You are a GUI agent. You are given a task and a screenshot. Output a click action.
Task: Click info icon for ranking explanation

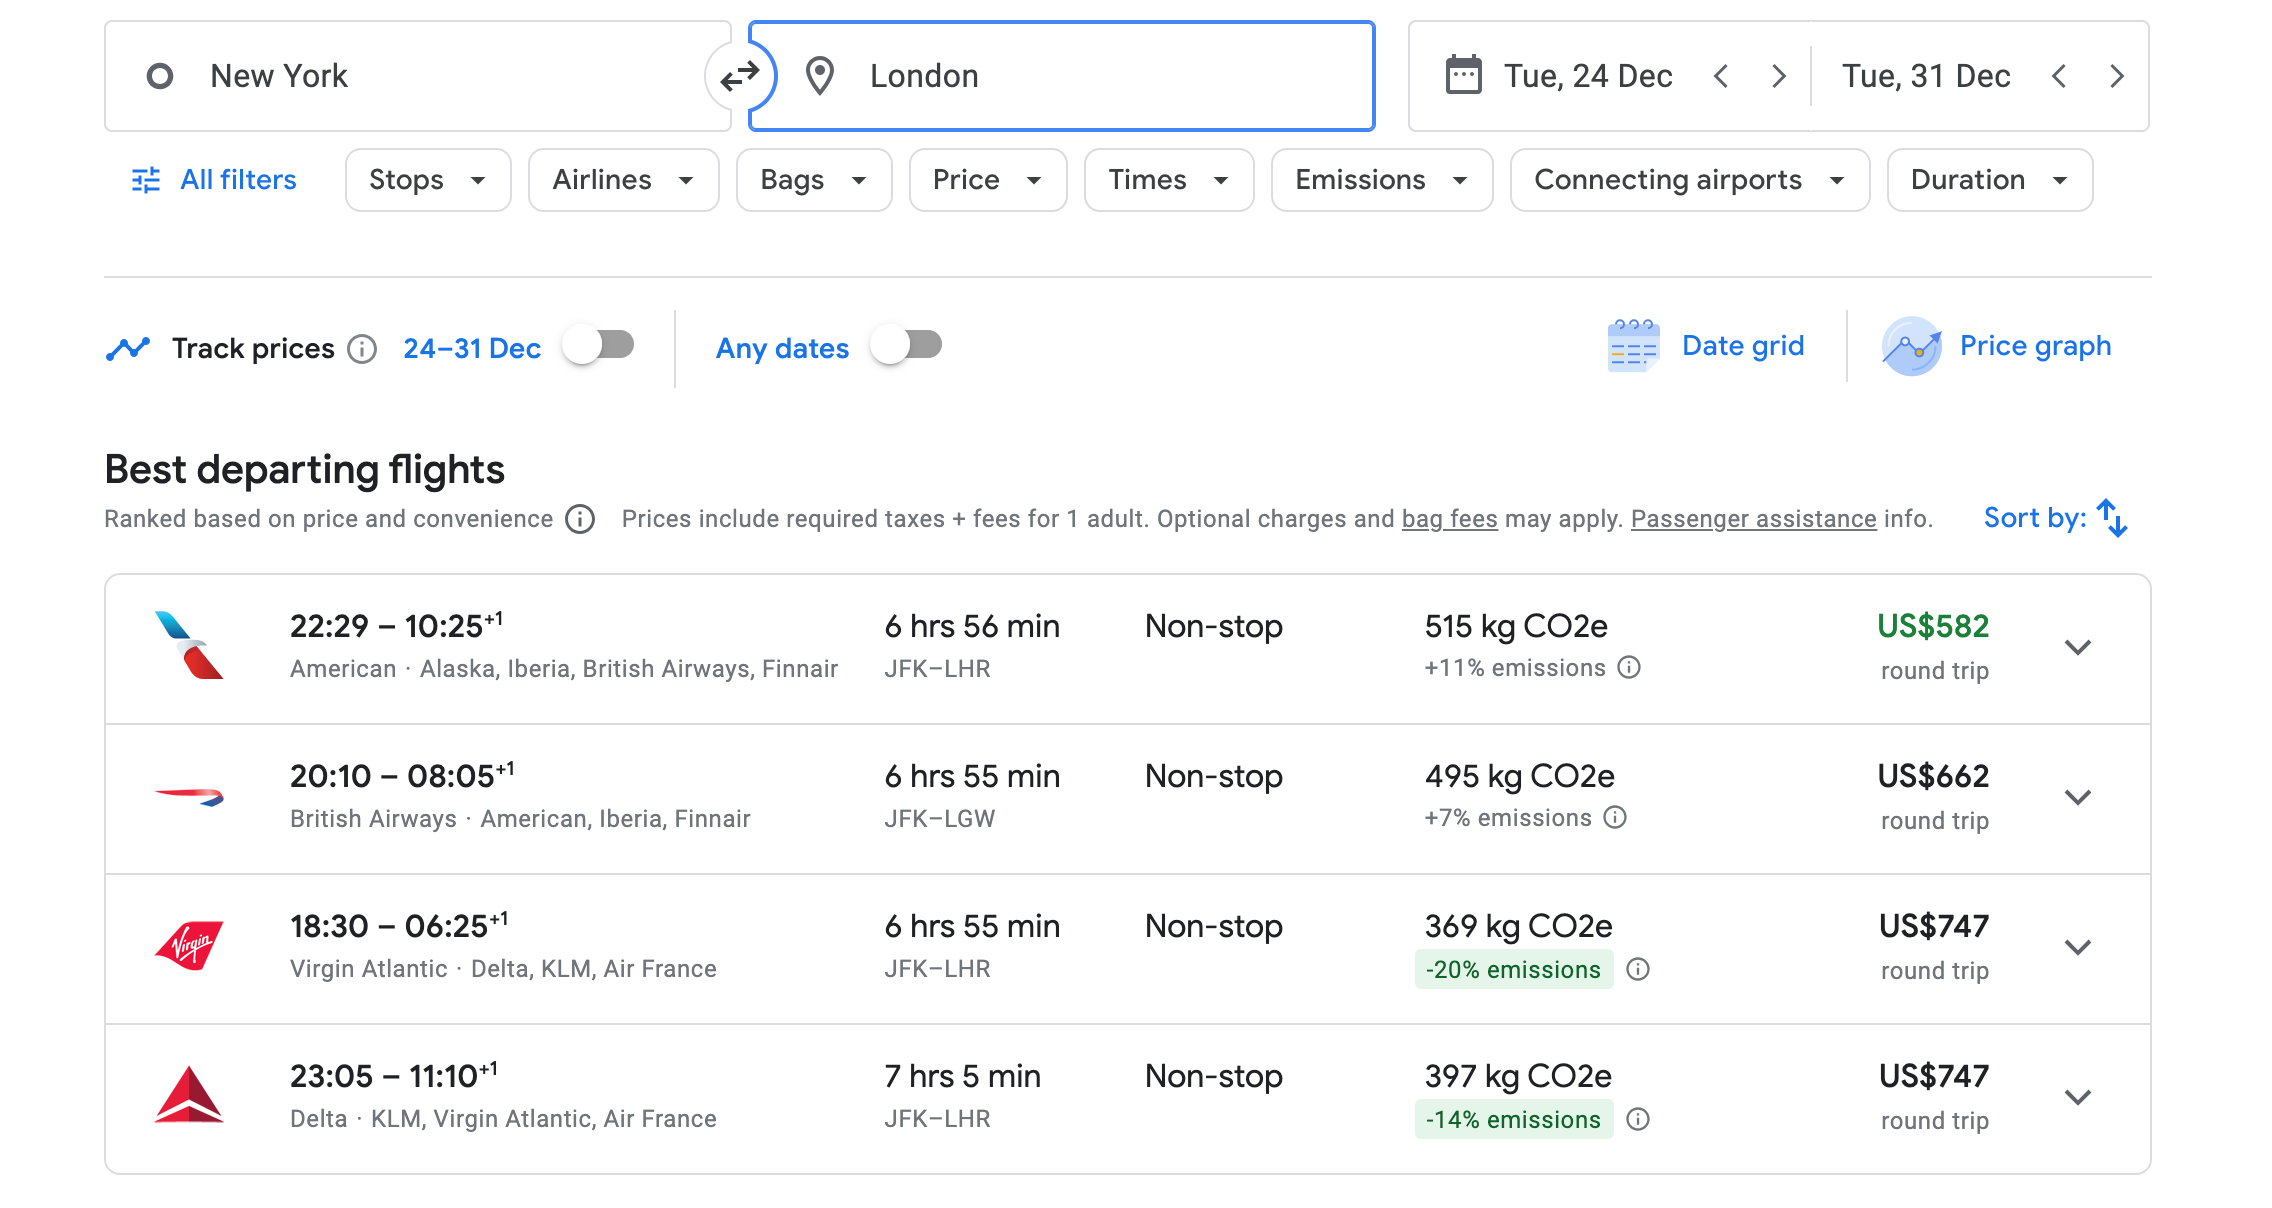[x=580, y=519]
